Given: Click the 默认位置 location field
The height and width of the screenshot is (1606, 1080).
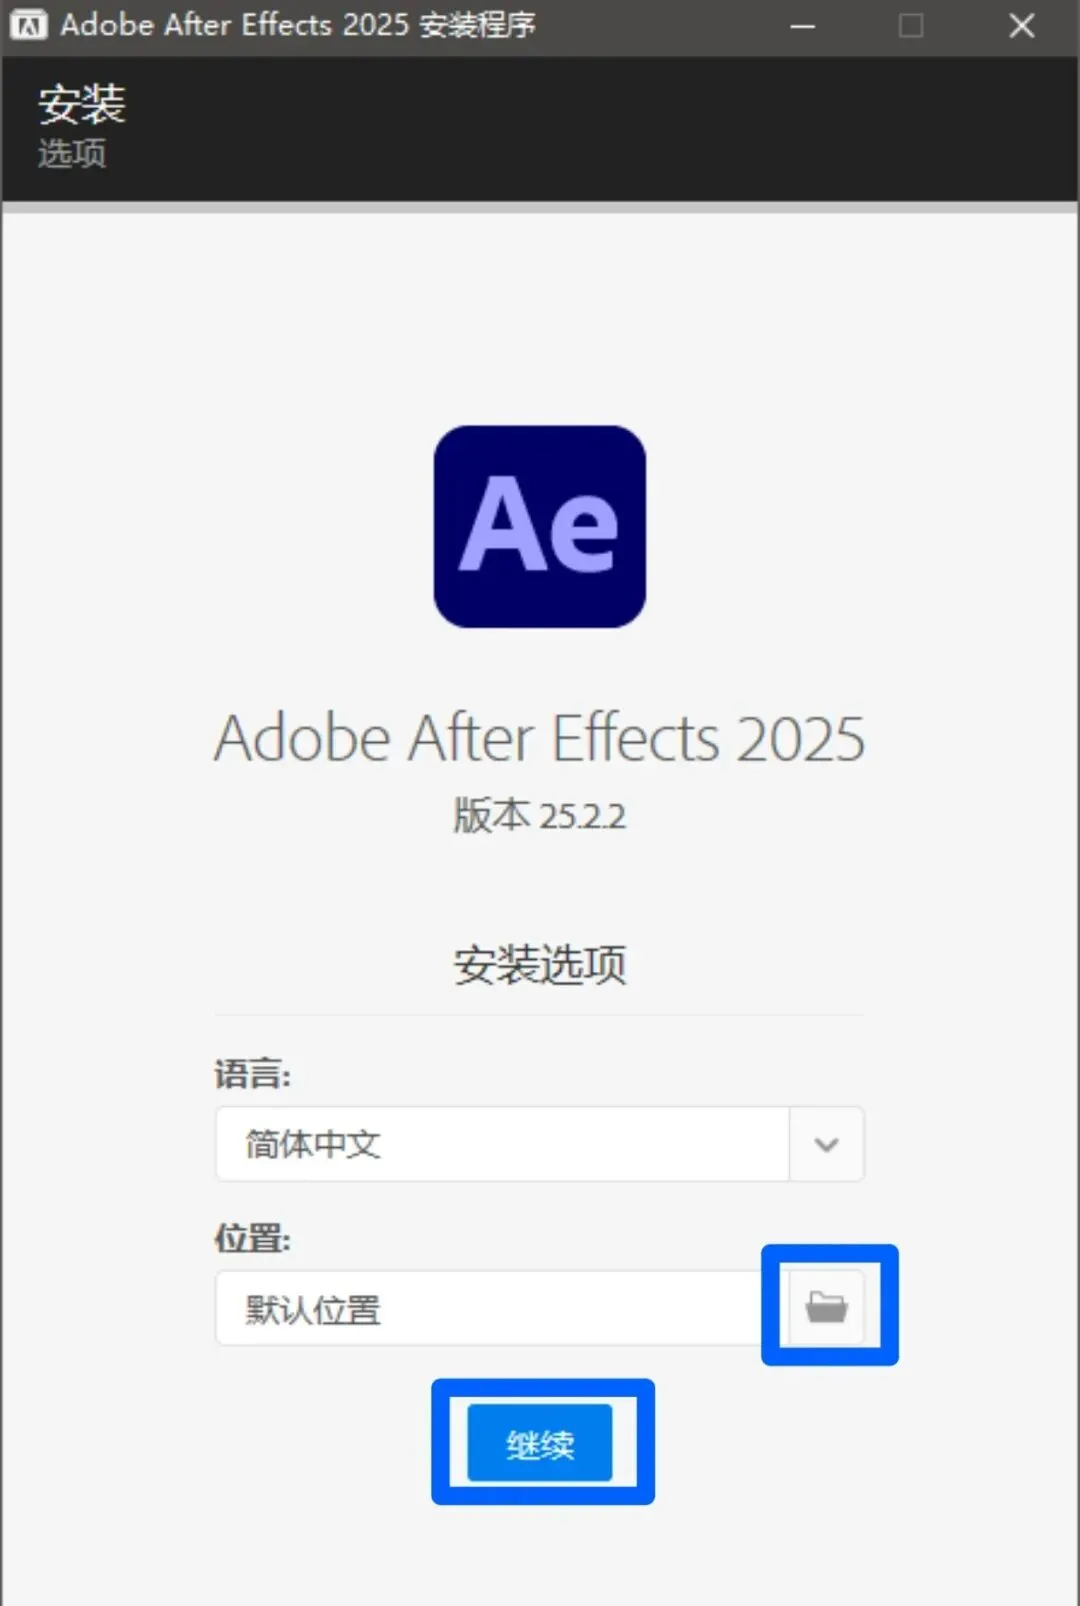Looking at the screenshot, I should (488, 1309).
